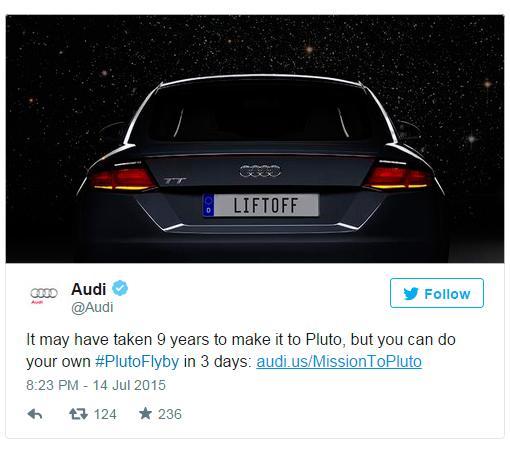View the 124 retweets count
Screen dimensions: 510x452
105,414
